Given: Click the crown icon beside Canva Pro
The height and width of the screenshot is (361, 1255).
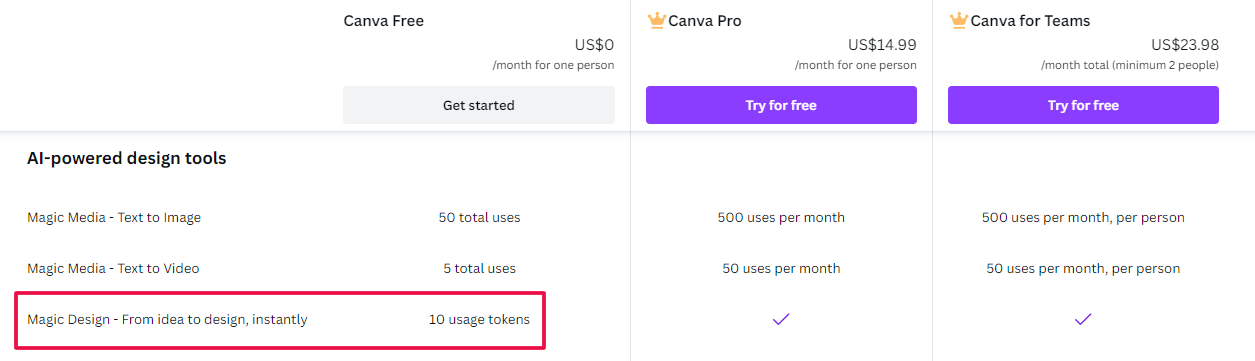Looking at the screenshot, I should (x=656, y=20).
